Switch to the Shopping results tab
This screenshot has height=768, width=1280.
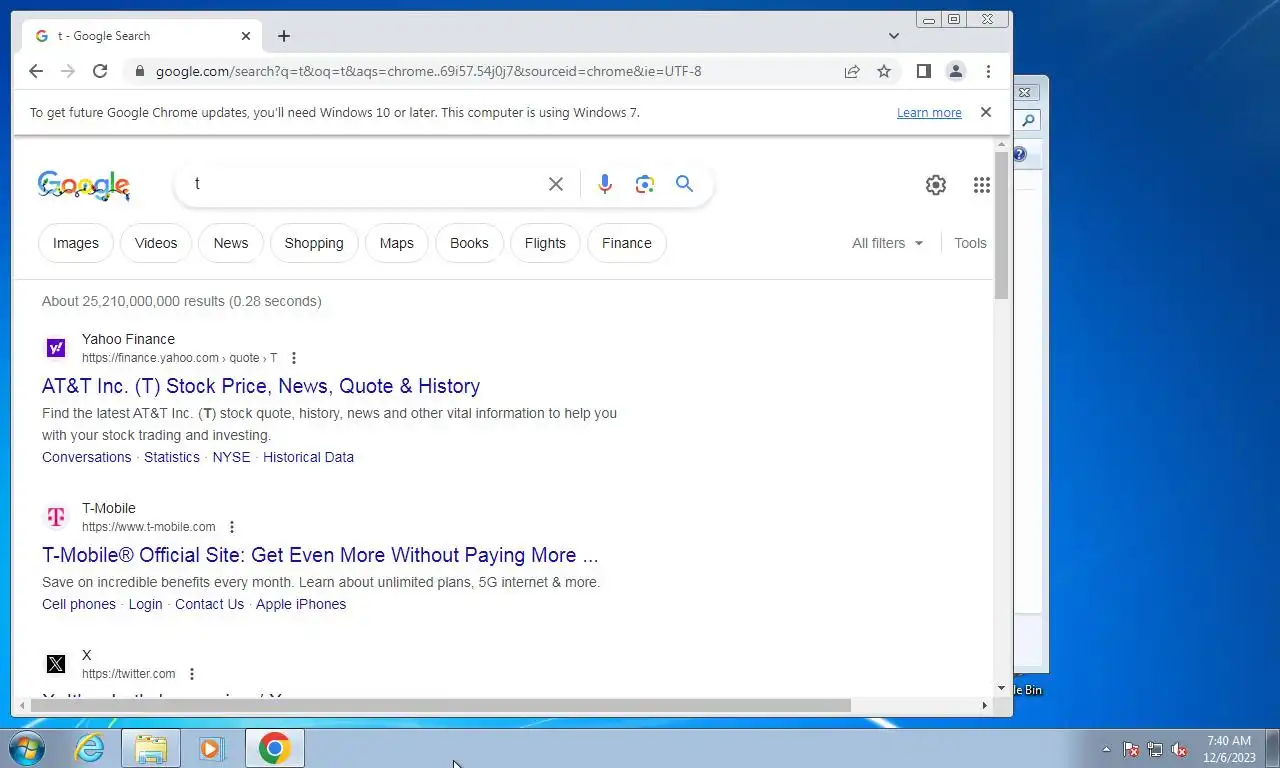314,243
